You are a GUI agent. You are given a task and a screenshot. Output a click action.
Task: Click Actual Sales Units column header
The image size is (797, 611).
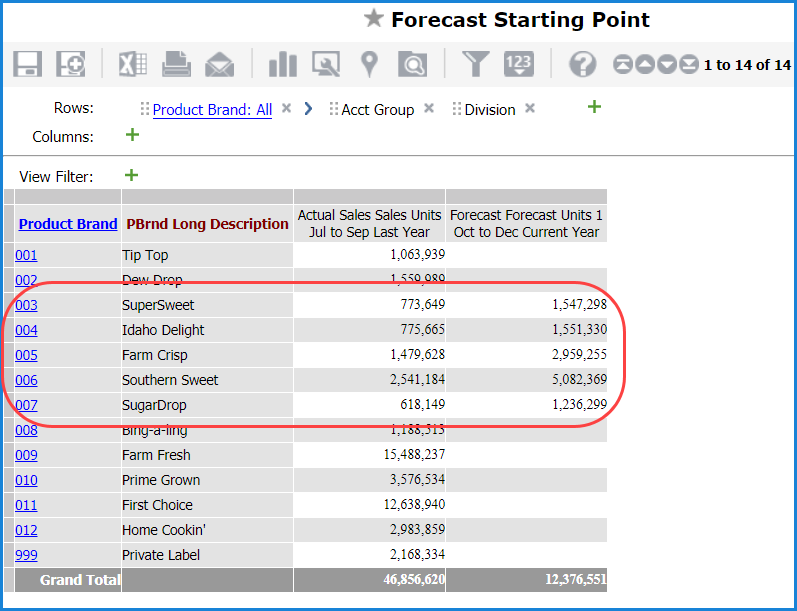click(370, 224)
